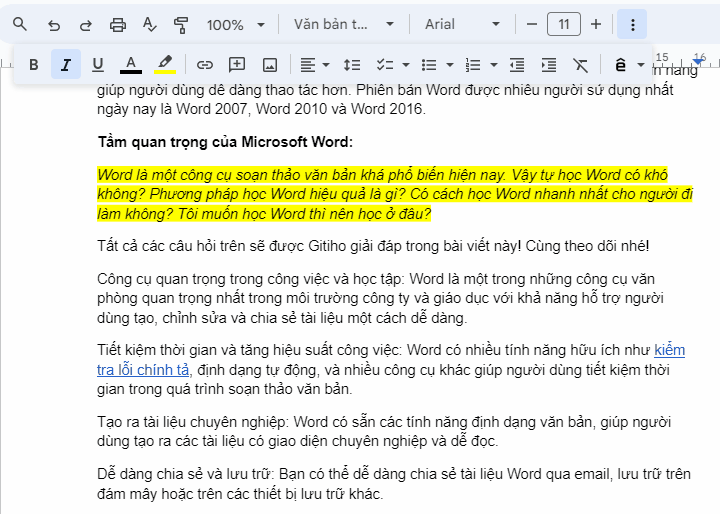Activate the paint format tool

pos(181,24)
